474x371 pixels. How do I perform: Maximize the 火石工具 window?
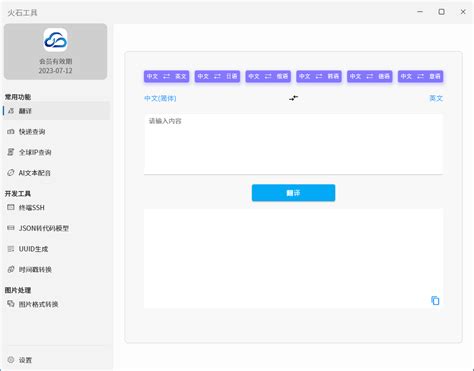click(x=441, y=12)
